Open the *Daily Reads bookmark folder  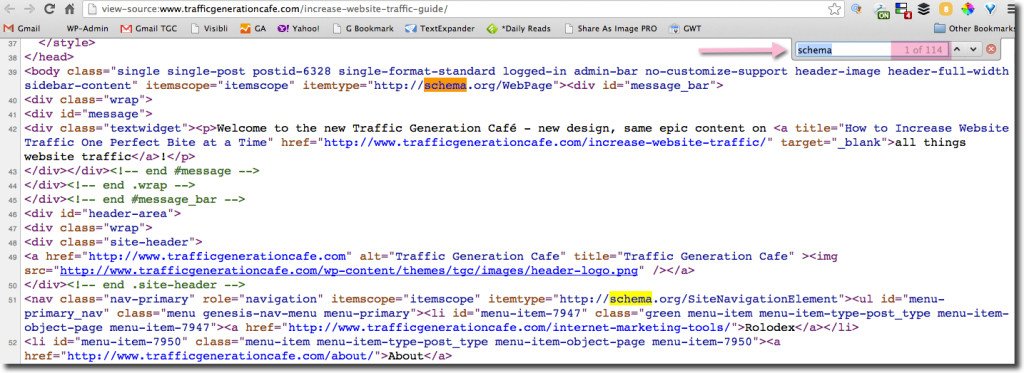pyautogui.click(x=518, y=29)
